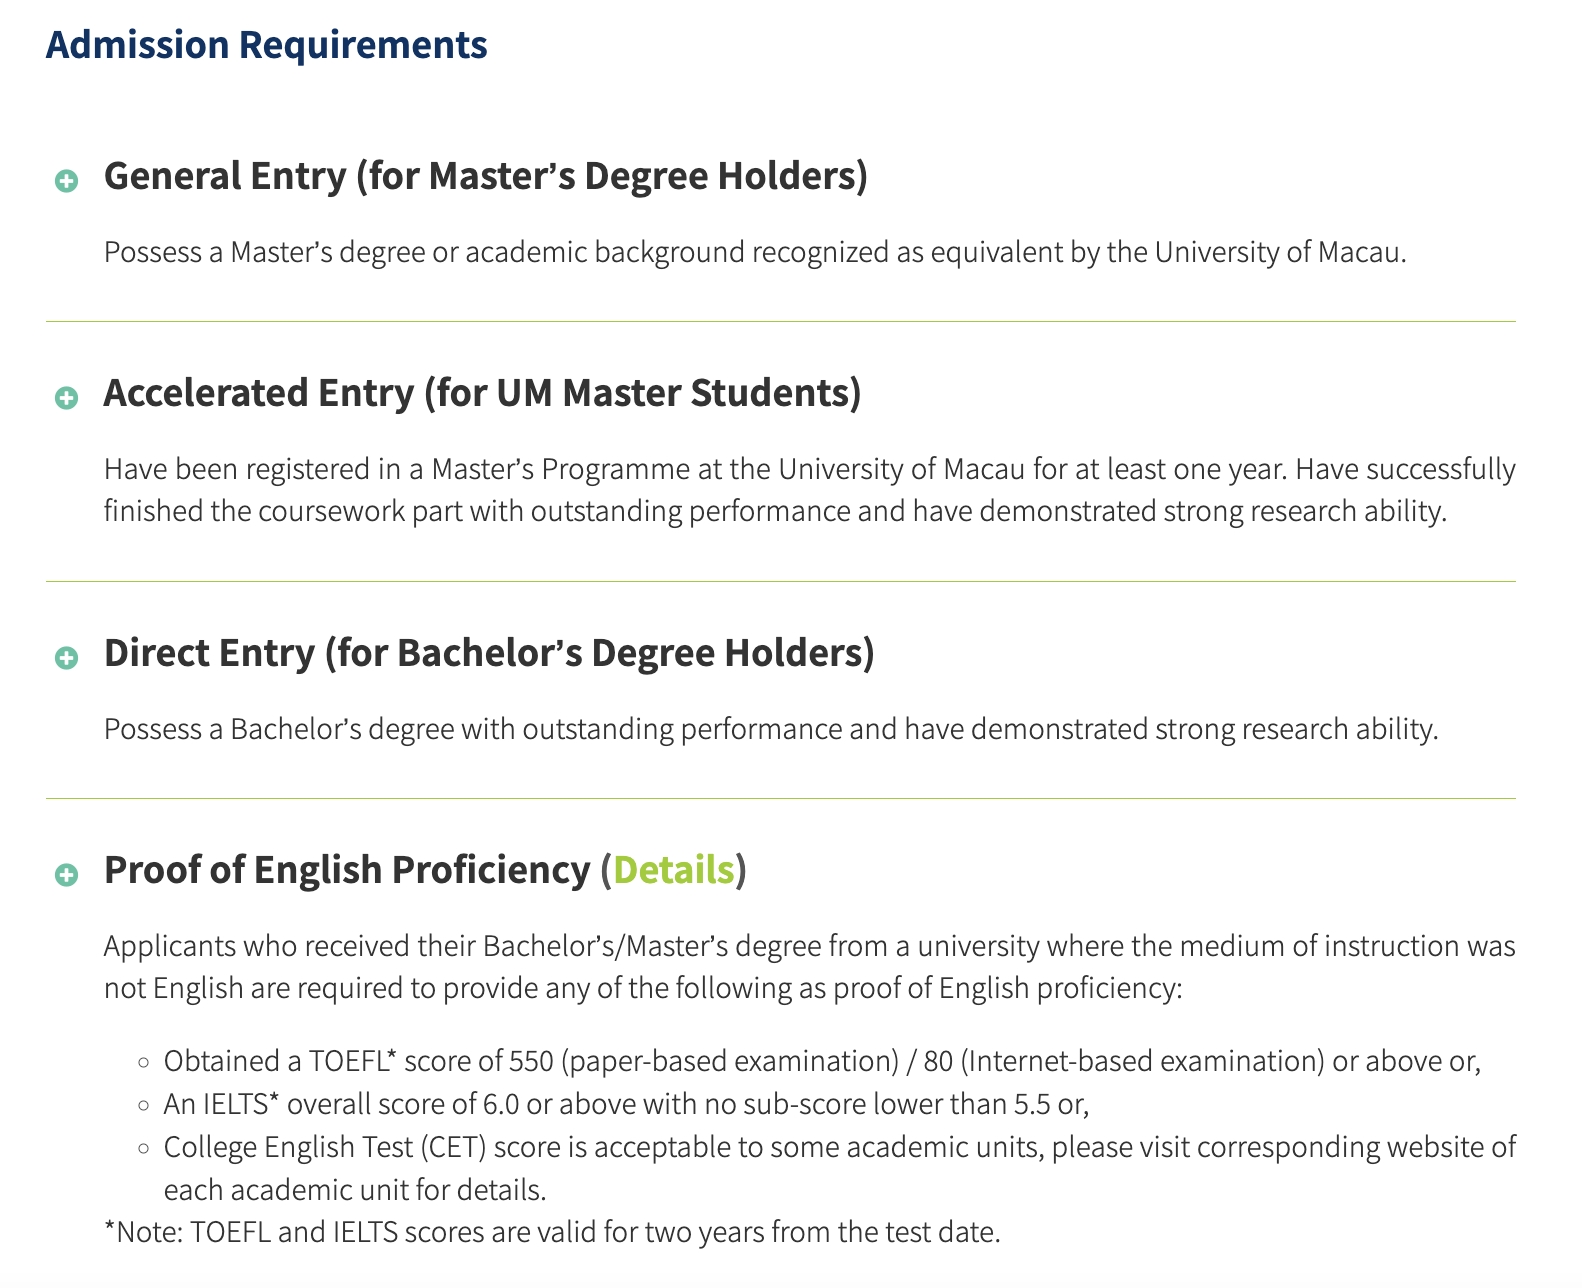1582x1288 pixels.
Task: Click the medium of instruction paragraph
Action: tap(809, 967)
